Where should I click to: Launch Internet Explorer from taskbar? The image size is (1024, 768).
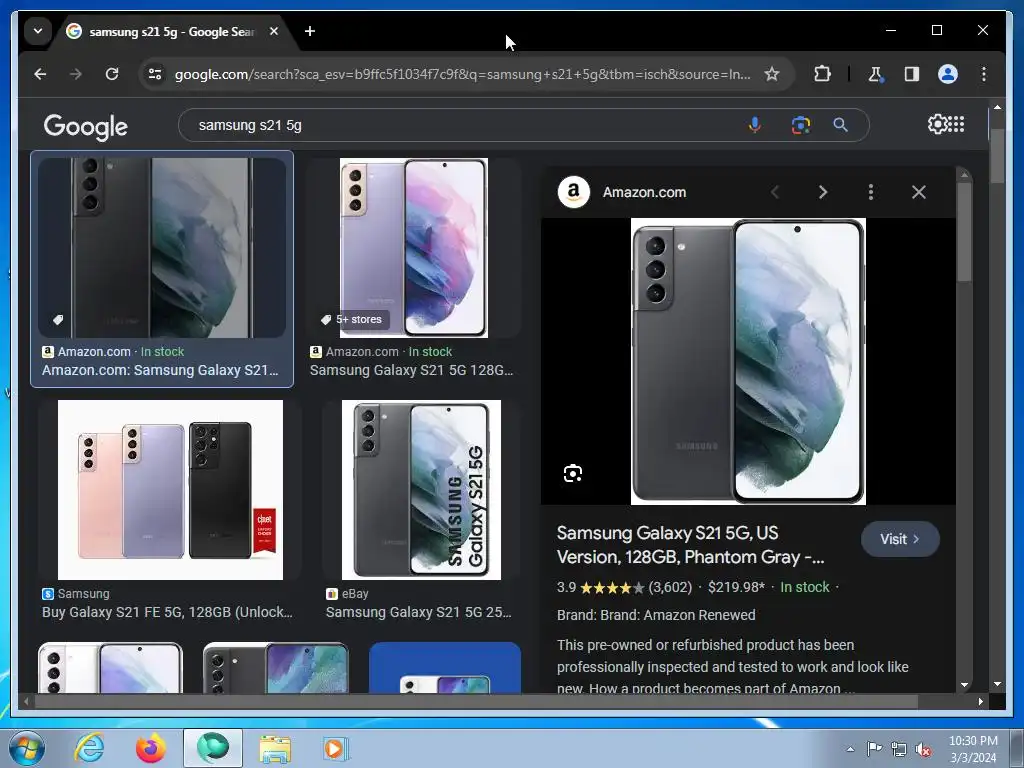89,748
